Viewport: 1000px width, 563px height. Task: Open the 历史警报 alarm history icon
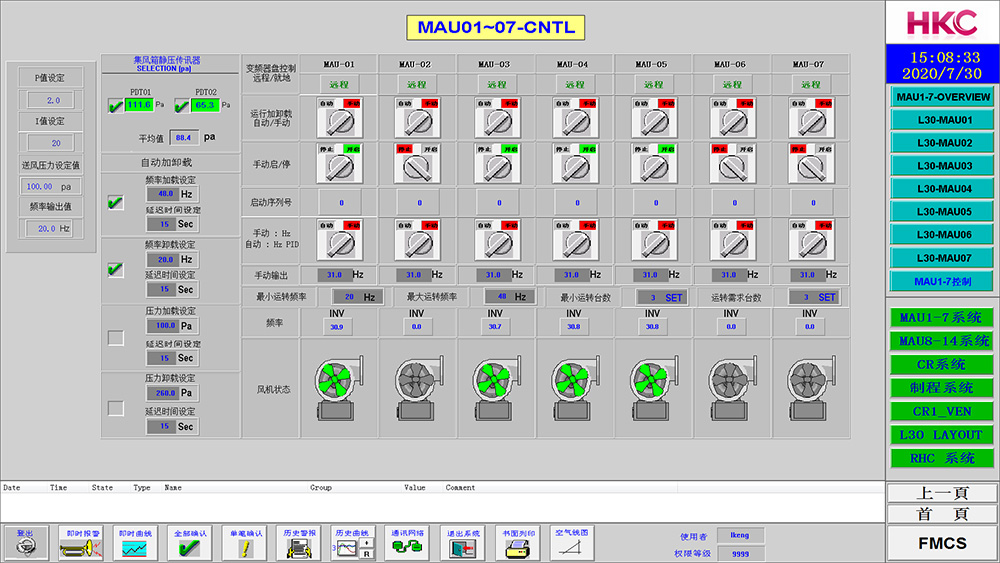tap(300, 543)
